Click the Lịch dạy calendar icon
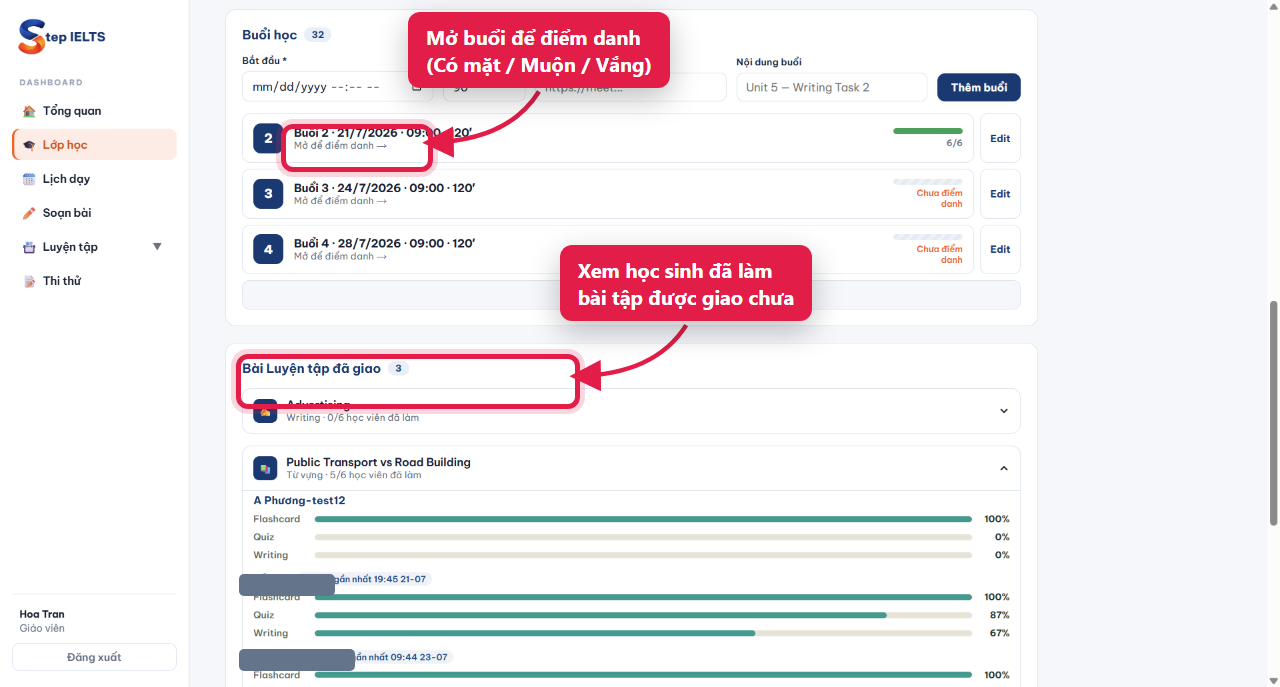Screen dimensions: 1280x687 click(29, 179)
